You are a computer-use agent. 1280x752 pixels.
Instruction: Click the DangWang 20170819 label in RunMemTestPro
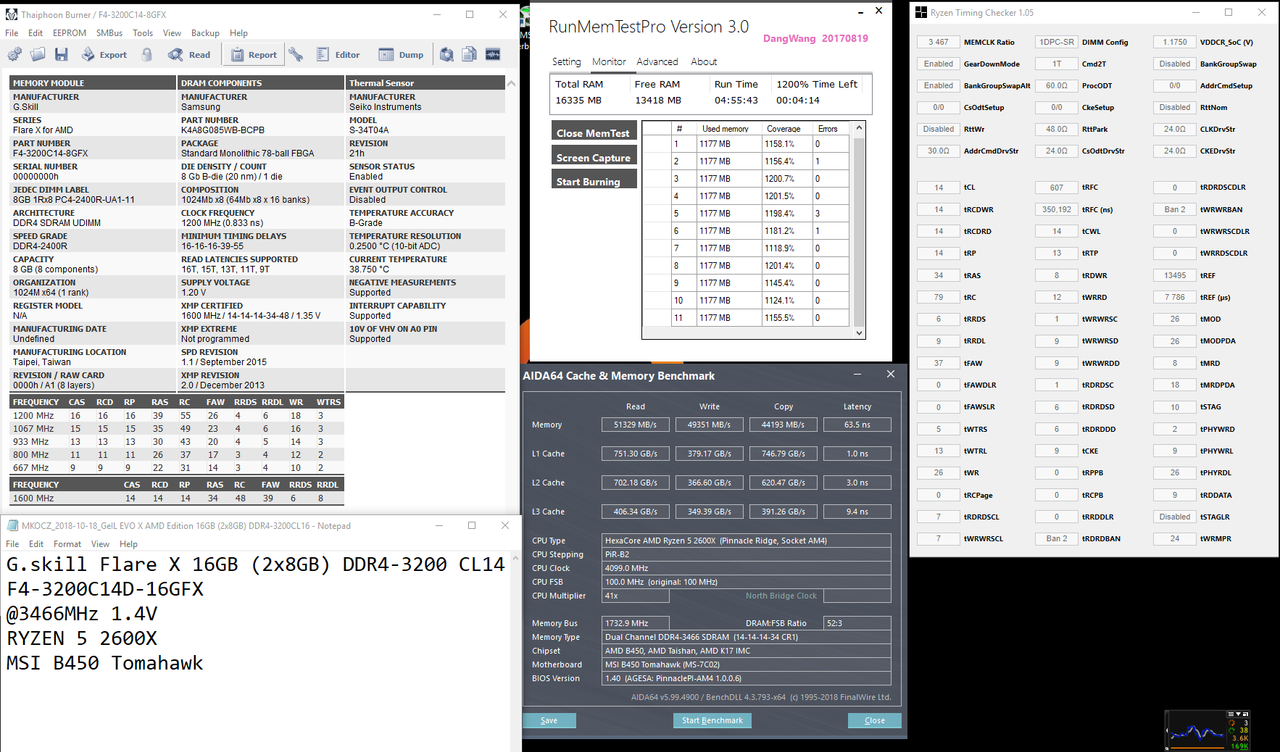[815, 37]
